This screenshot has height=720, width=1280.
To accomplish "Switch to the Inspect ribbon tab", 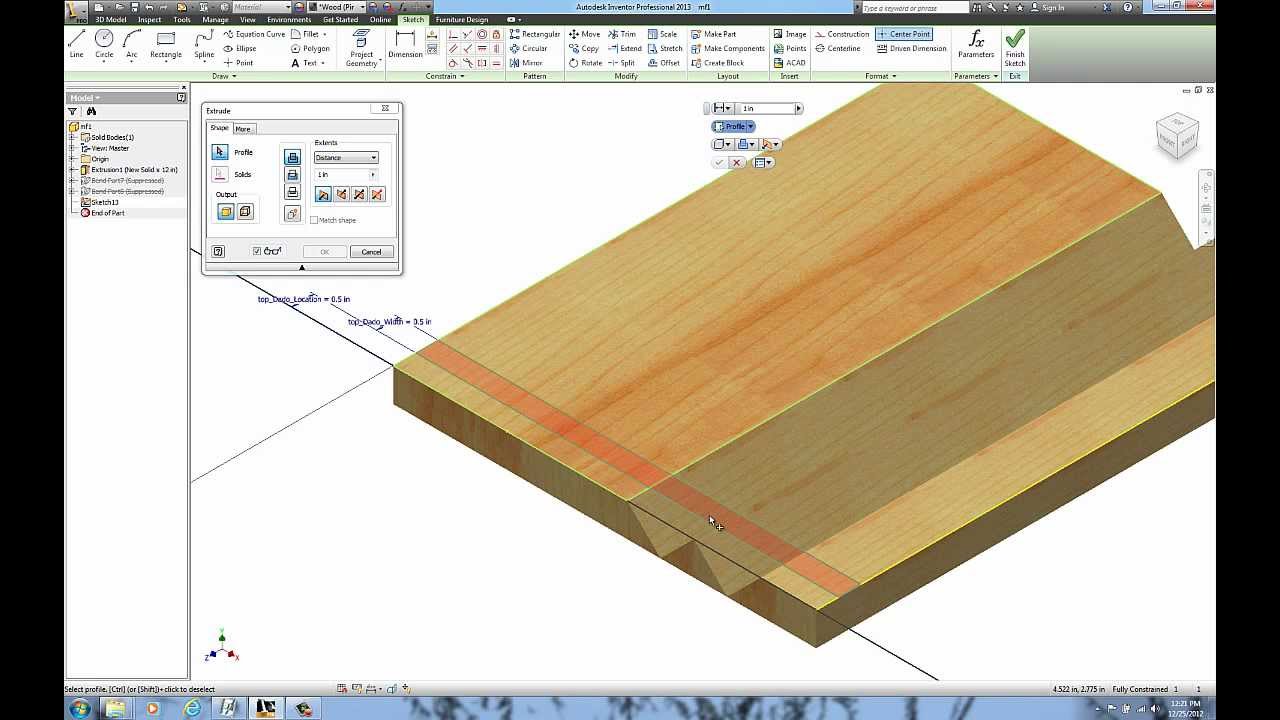I will [150, 20].
